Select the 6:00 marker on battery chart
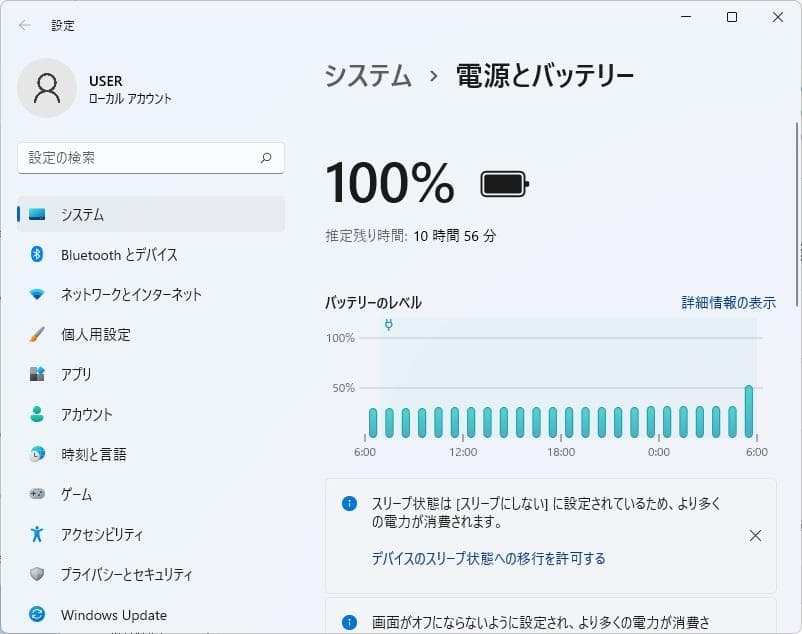Screen dimensions: 802x634 click(x=365, y=453)
